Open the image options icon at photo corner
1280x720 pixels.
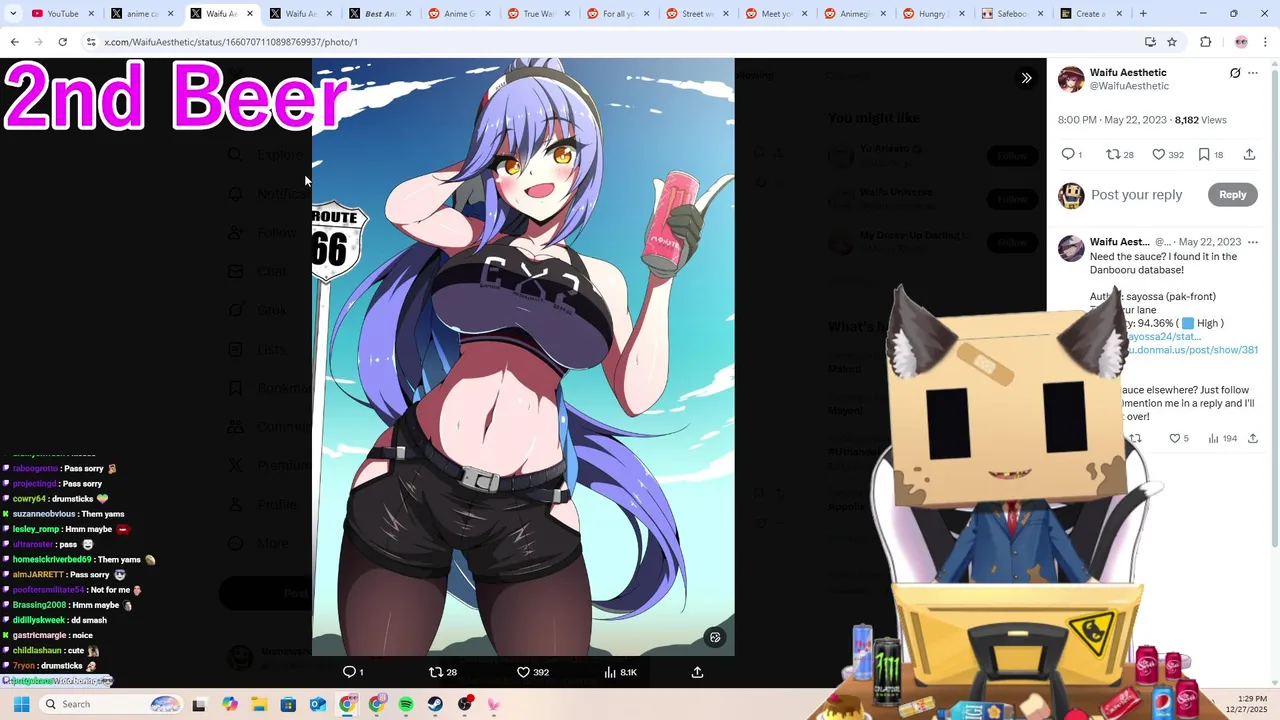[715, 637]
